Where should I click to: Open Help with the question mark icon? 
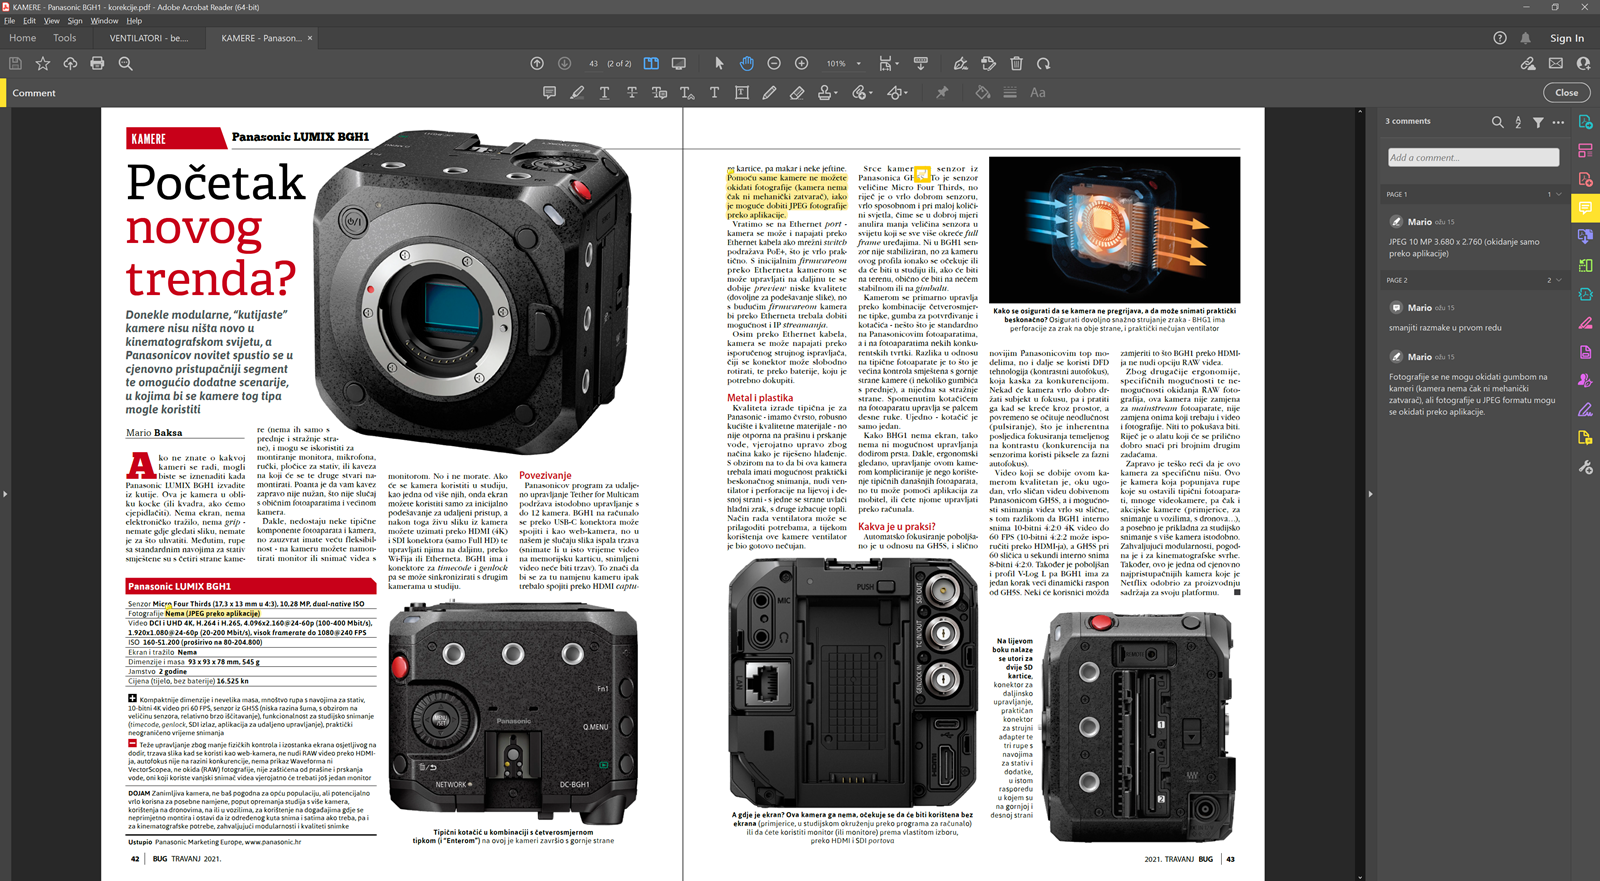[1499, 38]
